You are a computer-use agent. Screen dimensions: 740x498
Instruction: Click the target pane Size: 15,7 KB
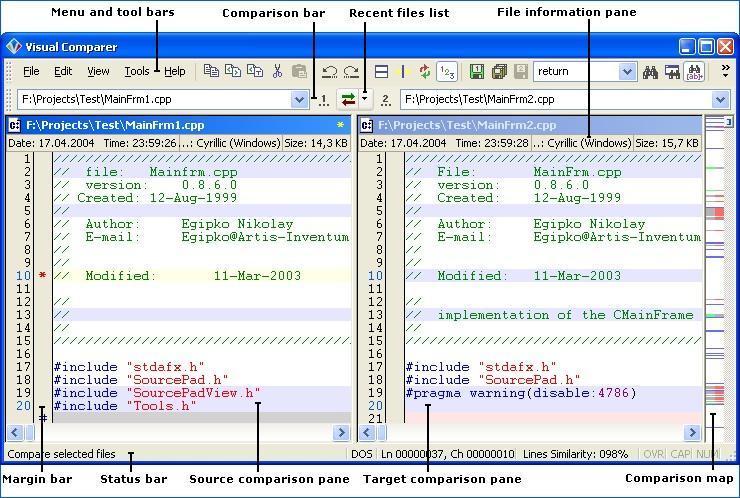(667, 143)
